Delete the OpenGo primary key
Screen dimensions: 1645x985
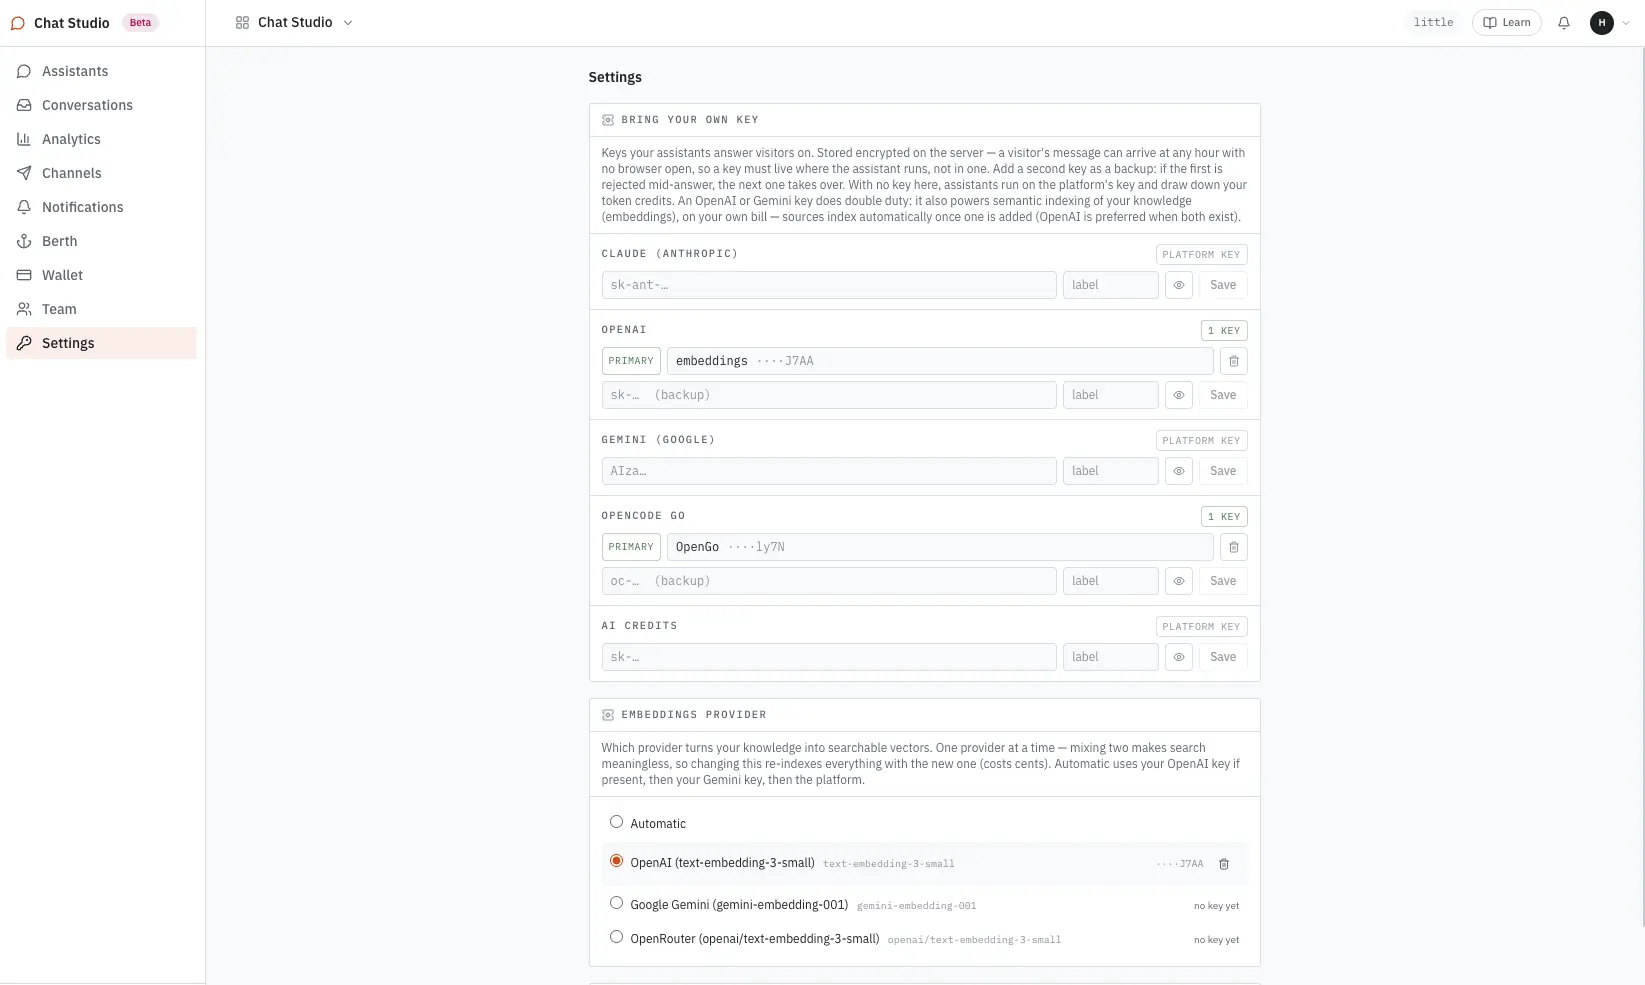tap(1234, 547)
